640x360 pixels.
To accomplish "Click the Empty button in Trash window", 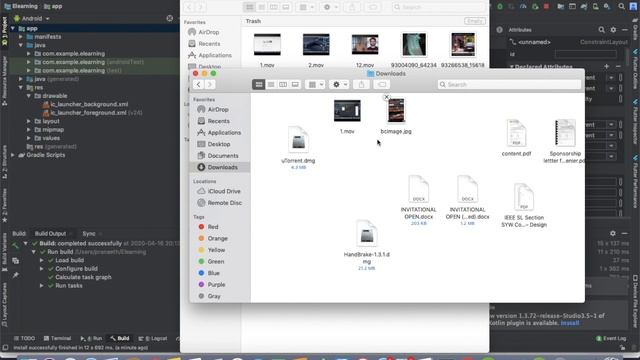I will (475, 21).
